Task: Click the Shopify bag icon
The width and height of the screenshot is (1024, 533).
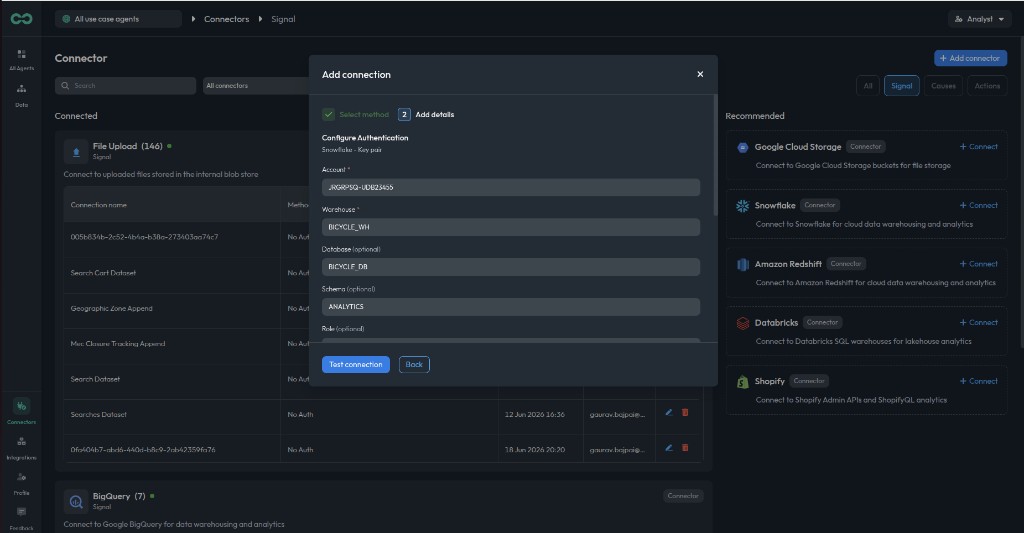Action: click(x=743, y=382)
